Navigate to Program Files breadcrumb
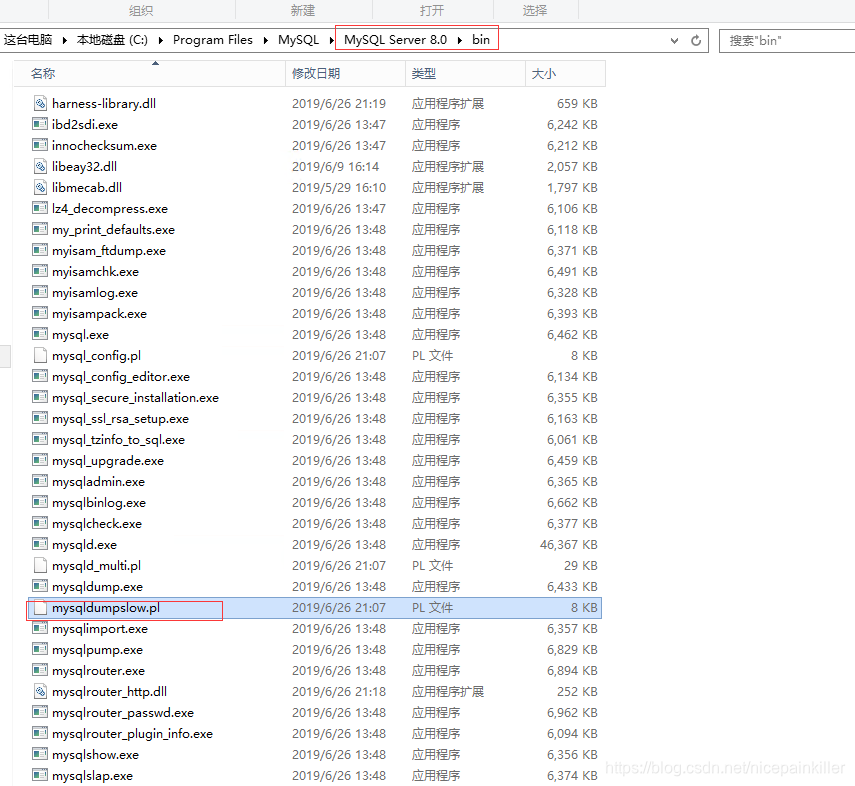The width and height of the screenshot is (855, 786). click(213, 40)
